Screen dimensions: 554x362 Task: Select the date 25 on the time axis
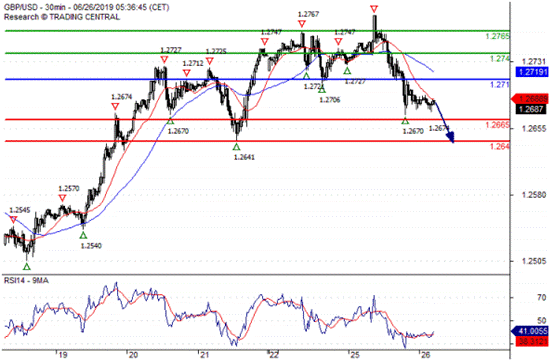click(354, 355)
